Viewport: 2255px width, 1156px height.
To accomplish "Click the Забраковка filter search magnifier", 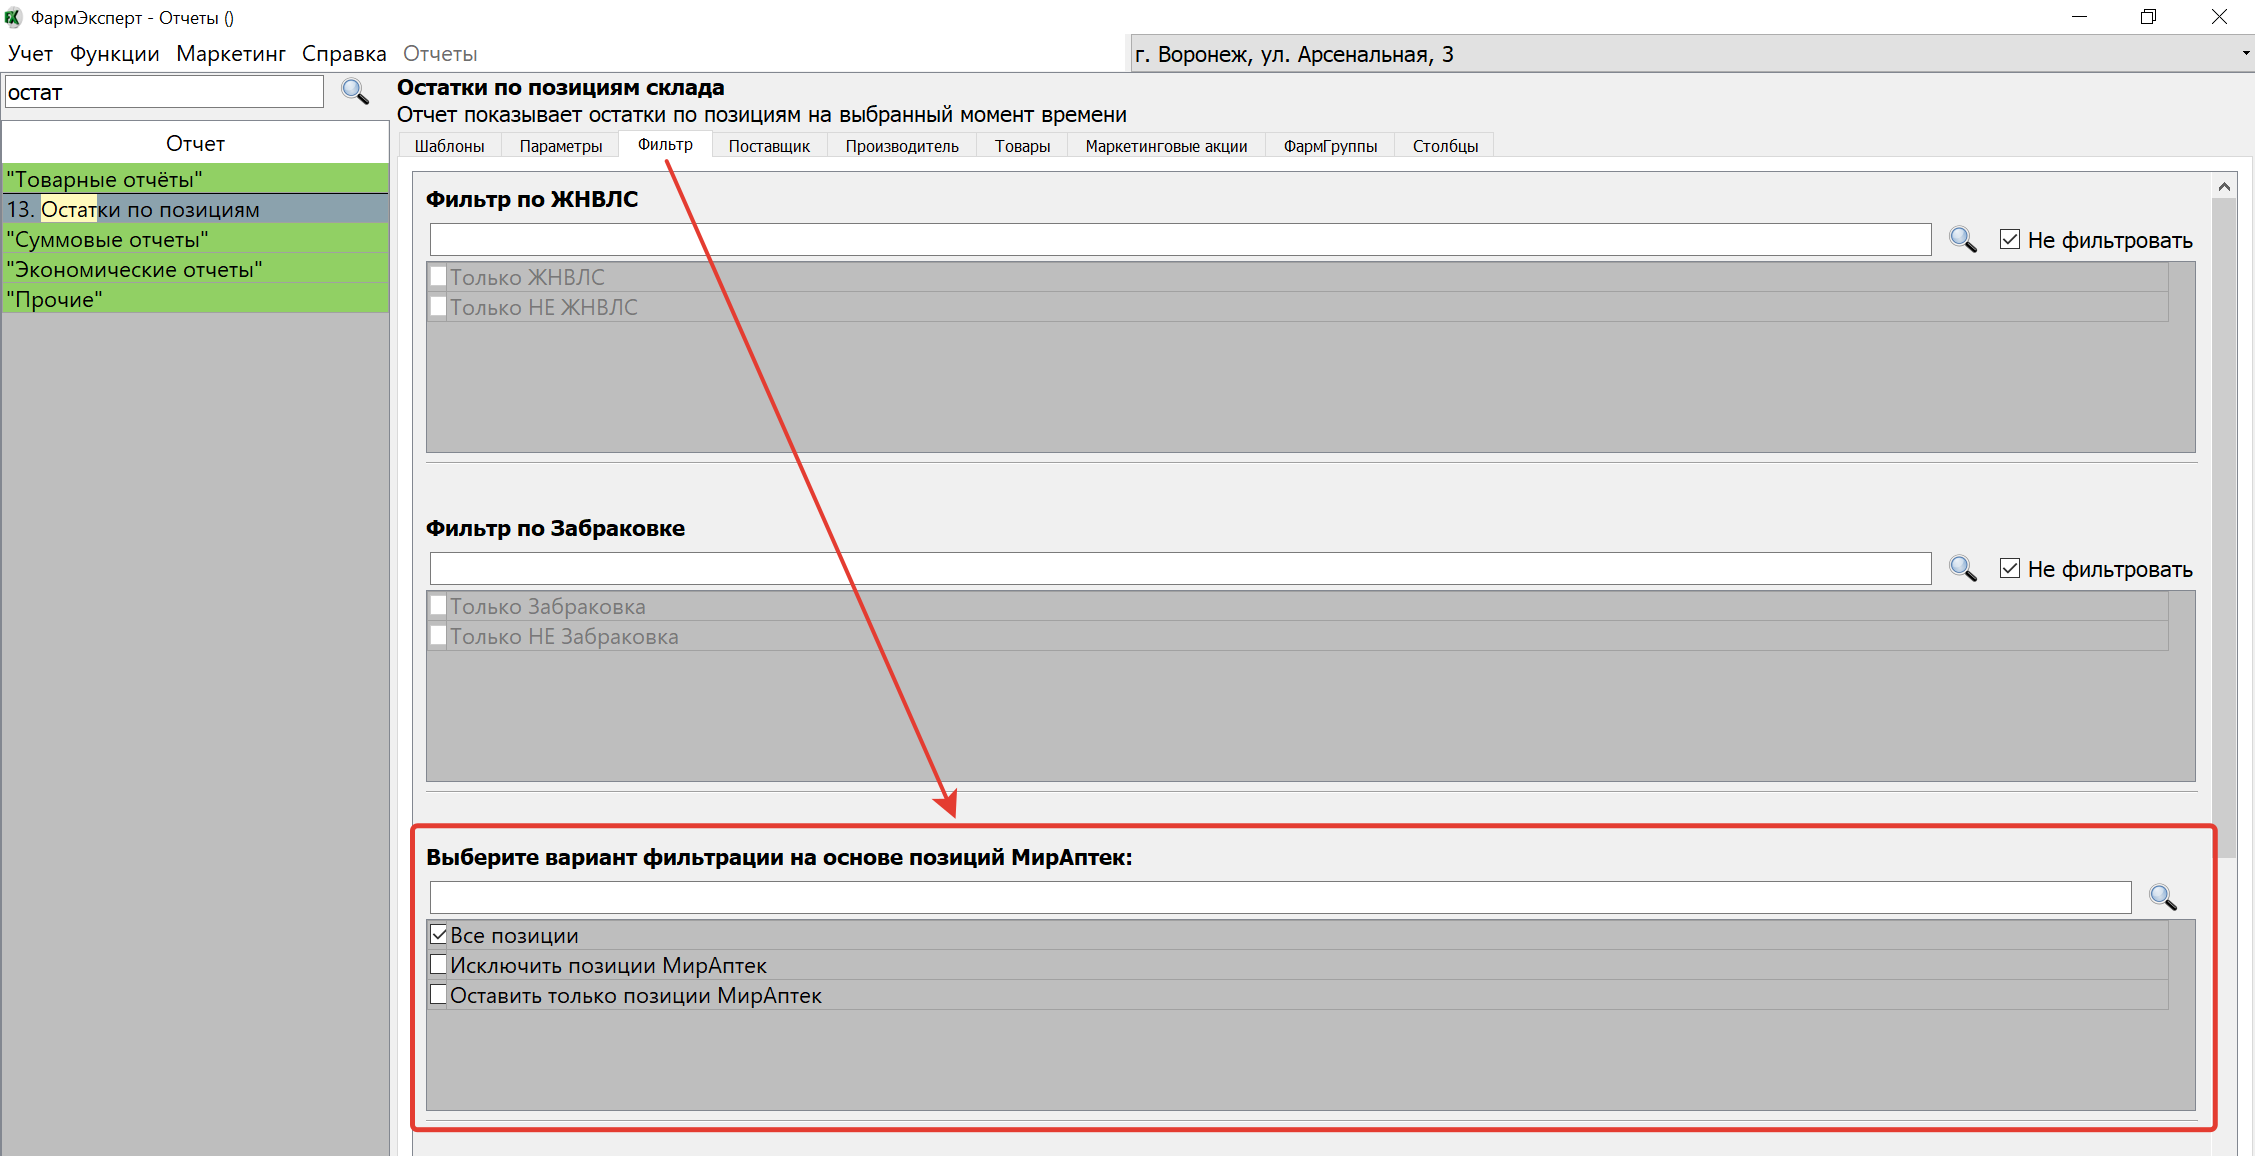I will pos(1962,569).
